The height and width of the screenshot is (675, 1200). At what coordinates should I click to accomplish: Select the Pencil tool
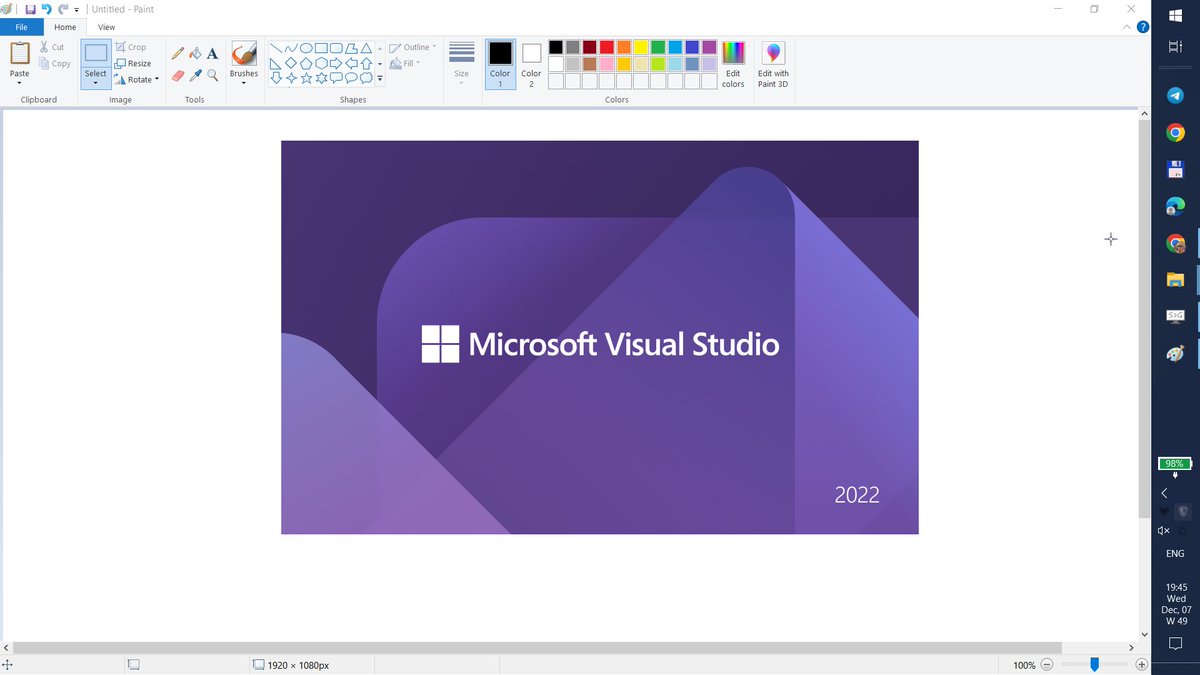178,54
